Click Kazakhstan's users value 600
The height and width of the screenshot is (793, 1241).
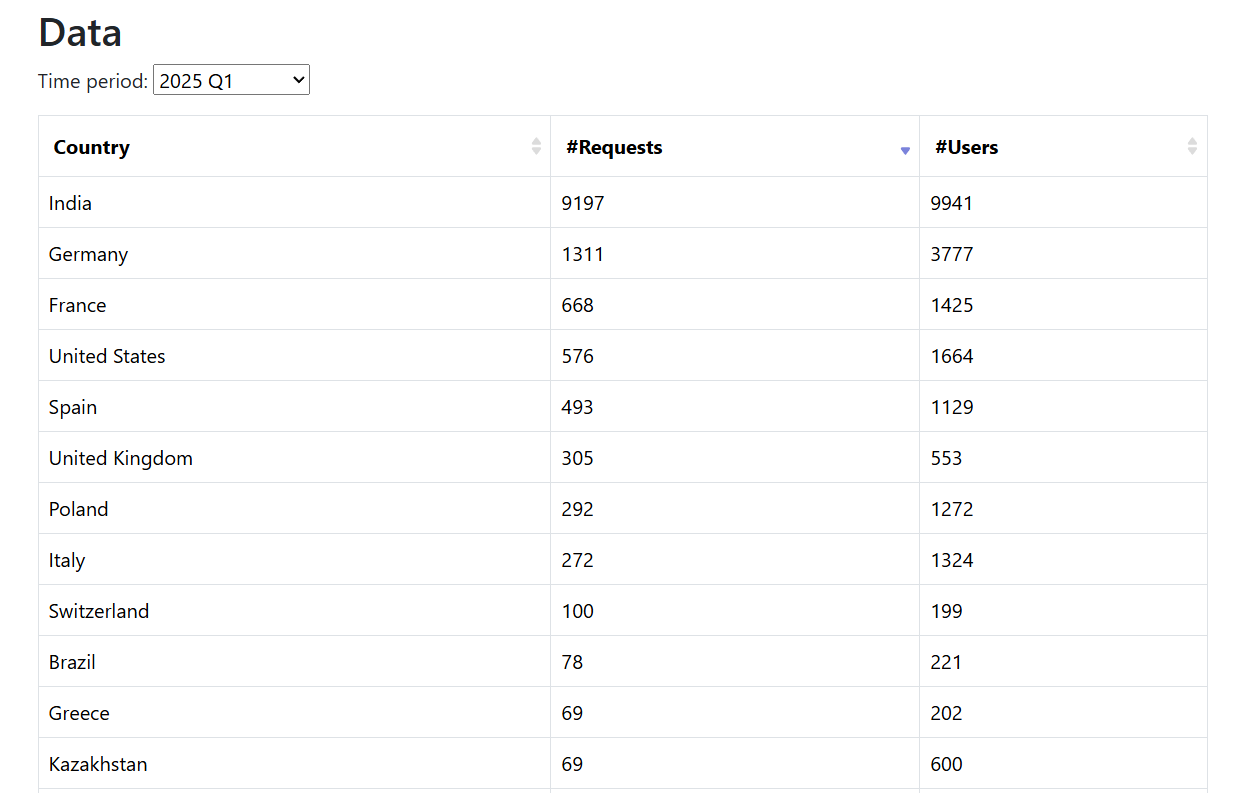click(x=946, y=765)
